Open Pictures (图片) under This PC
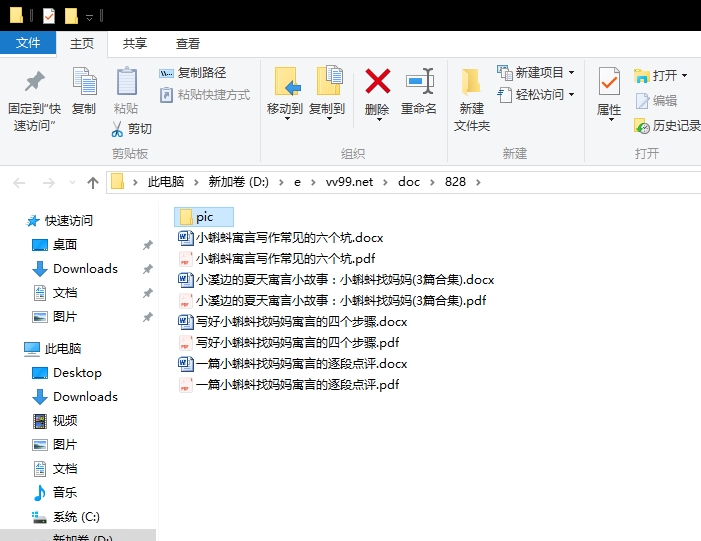 (x=55, y=445)
